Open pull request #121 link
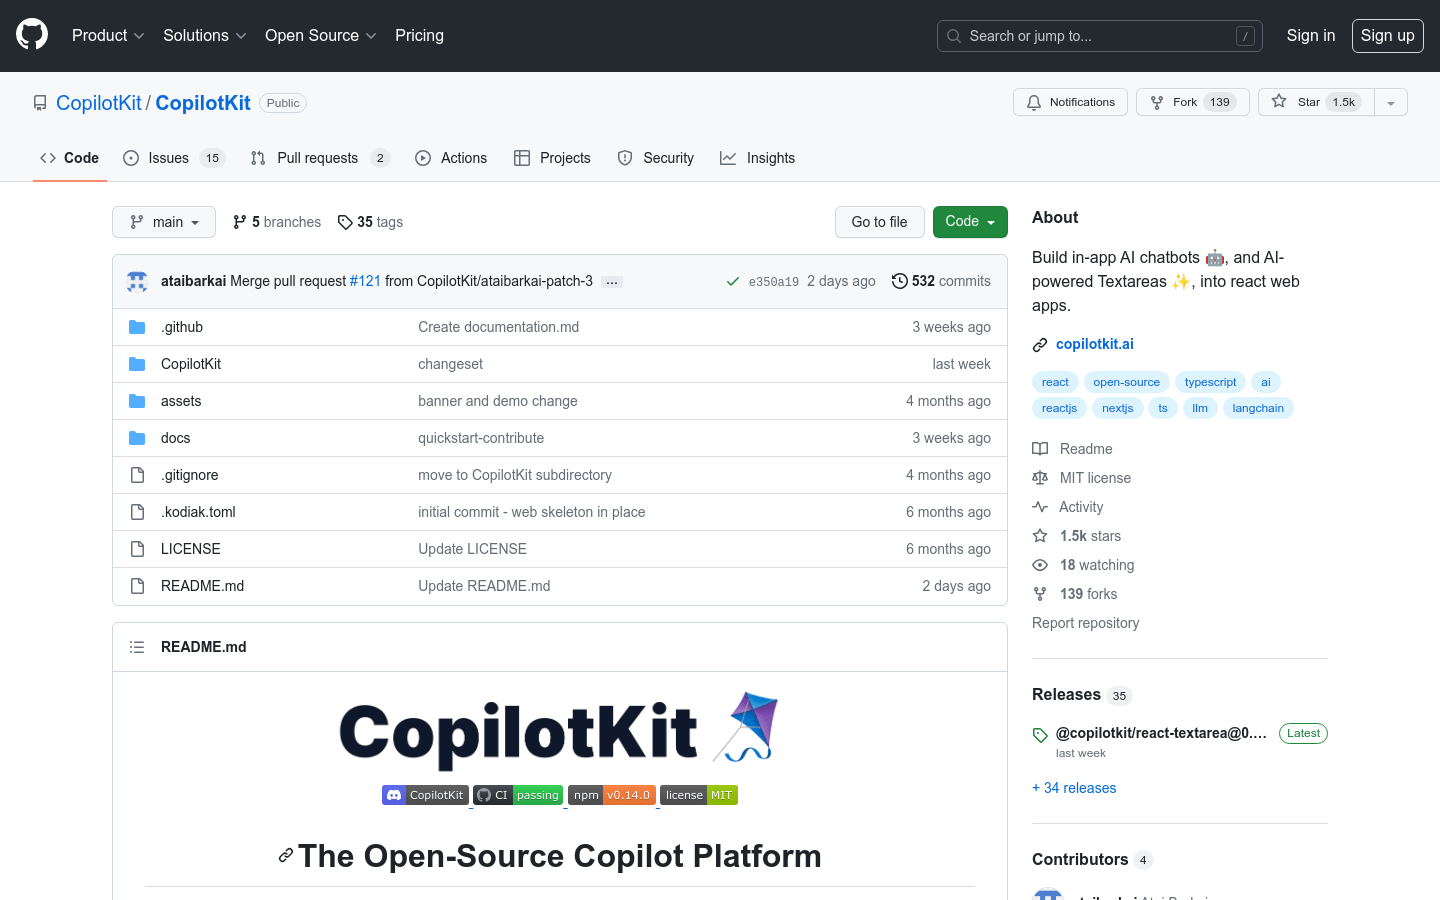The width and height of the screenshot is (1440, 900). click(x=365, y=281)
